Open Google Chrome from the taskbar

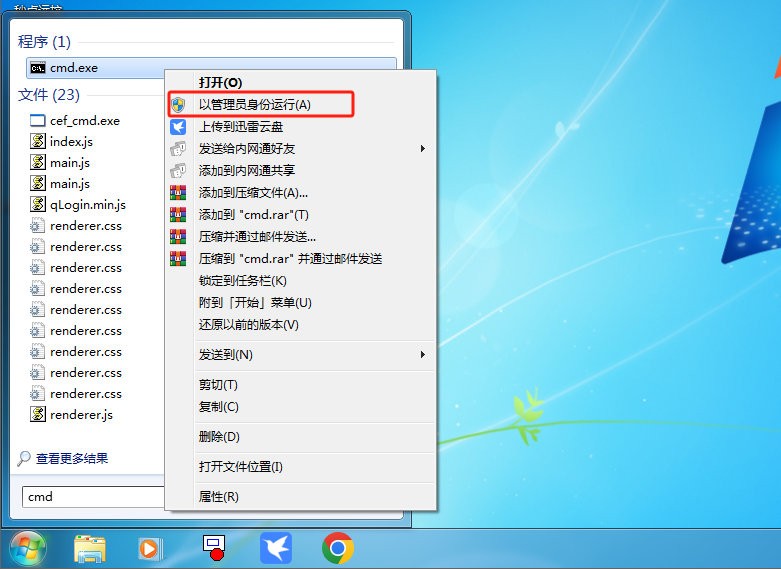338,548
